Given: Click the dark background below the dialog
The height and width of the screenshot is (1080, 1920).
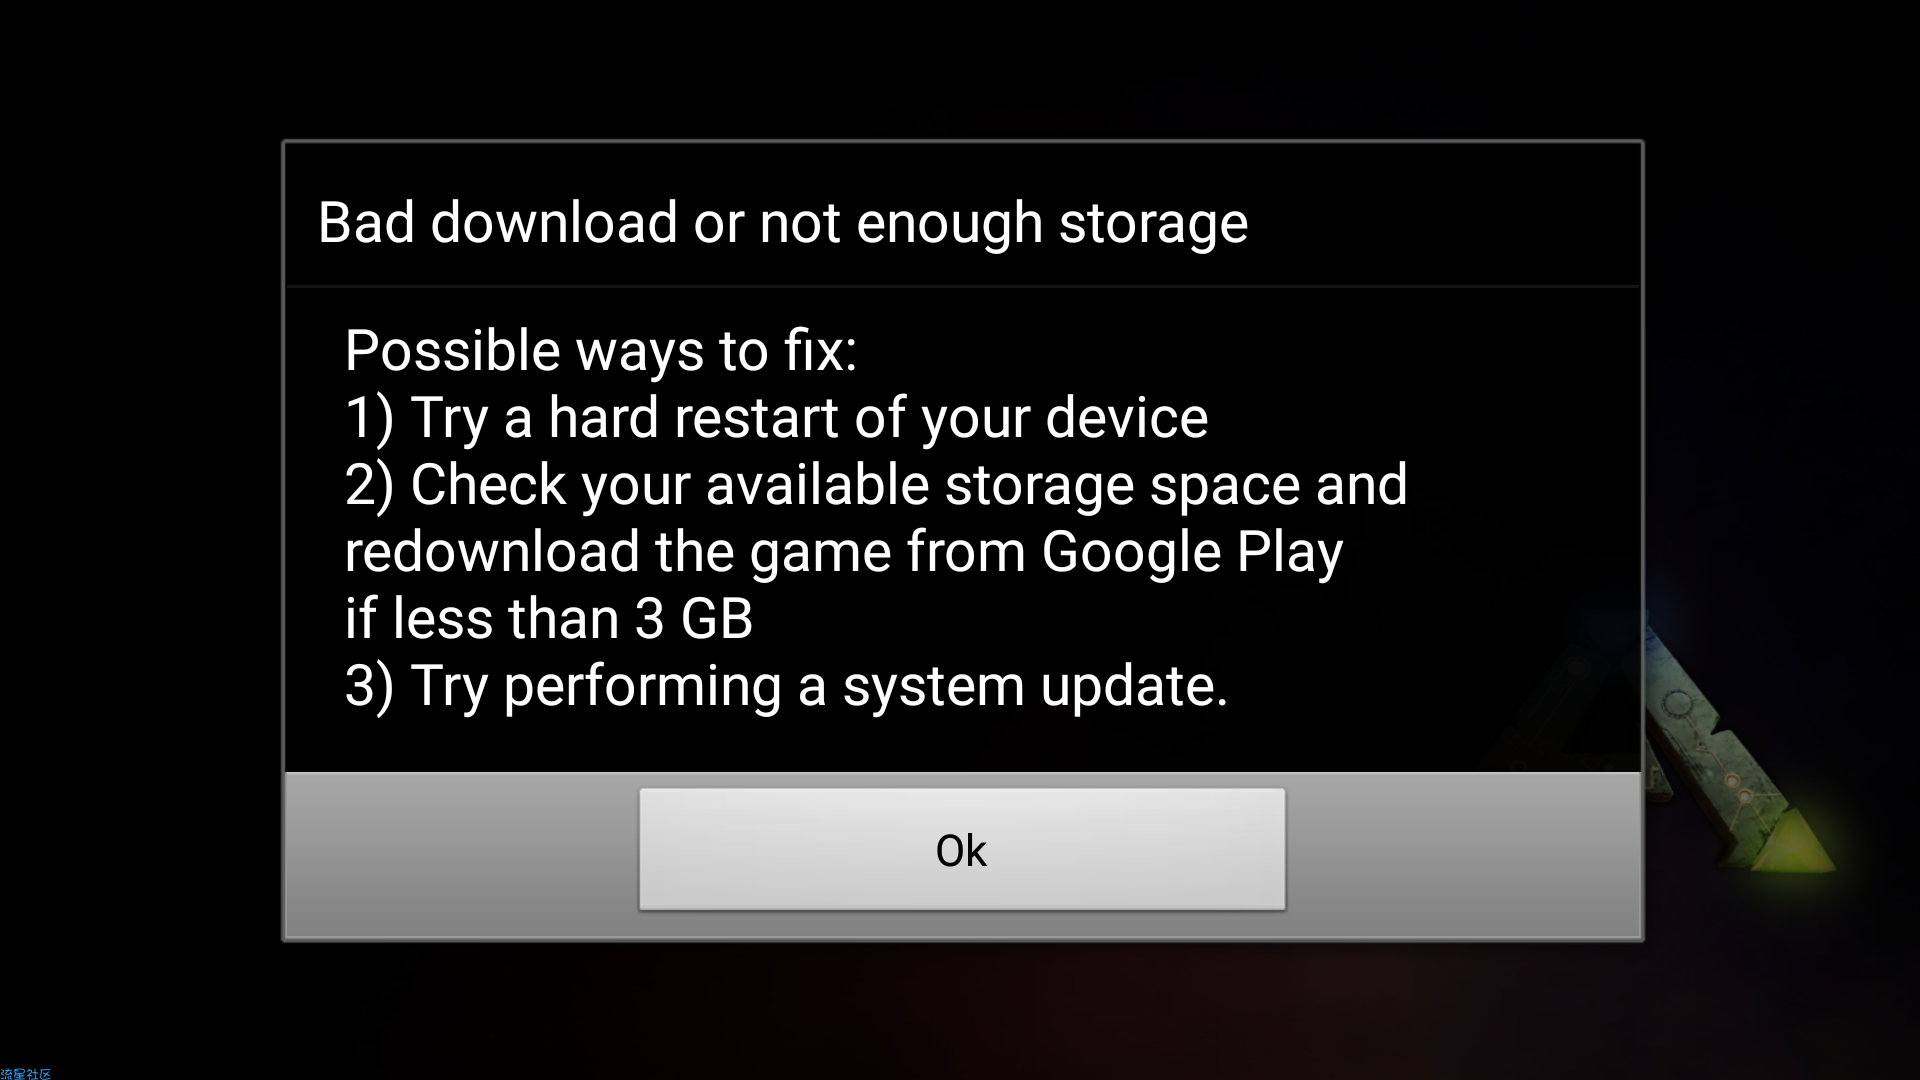Looking at the screenshot, I should (960, 1010).
